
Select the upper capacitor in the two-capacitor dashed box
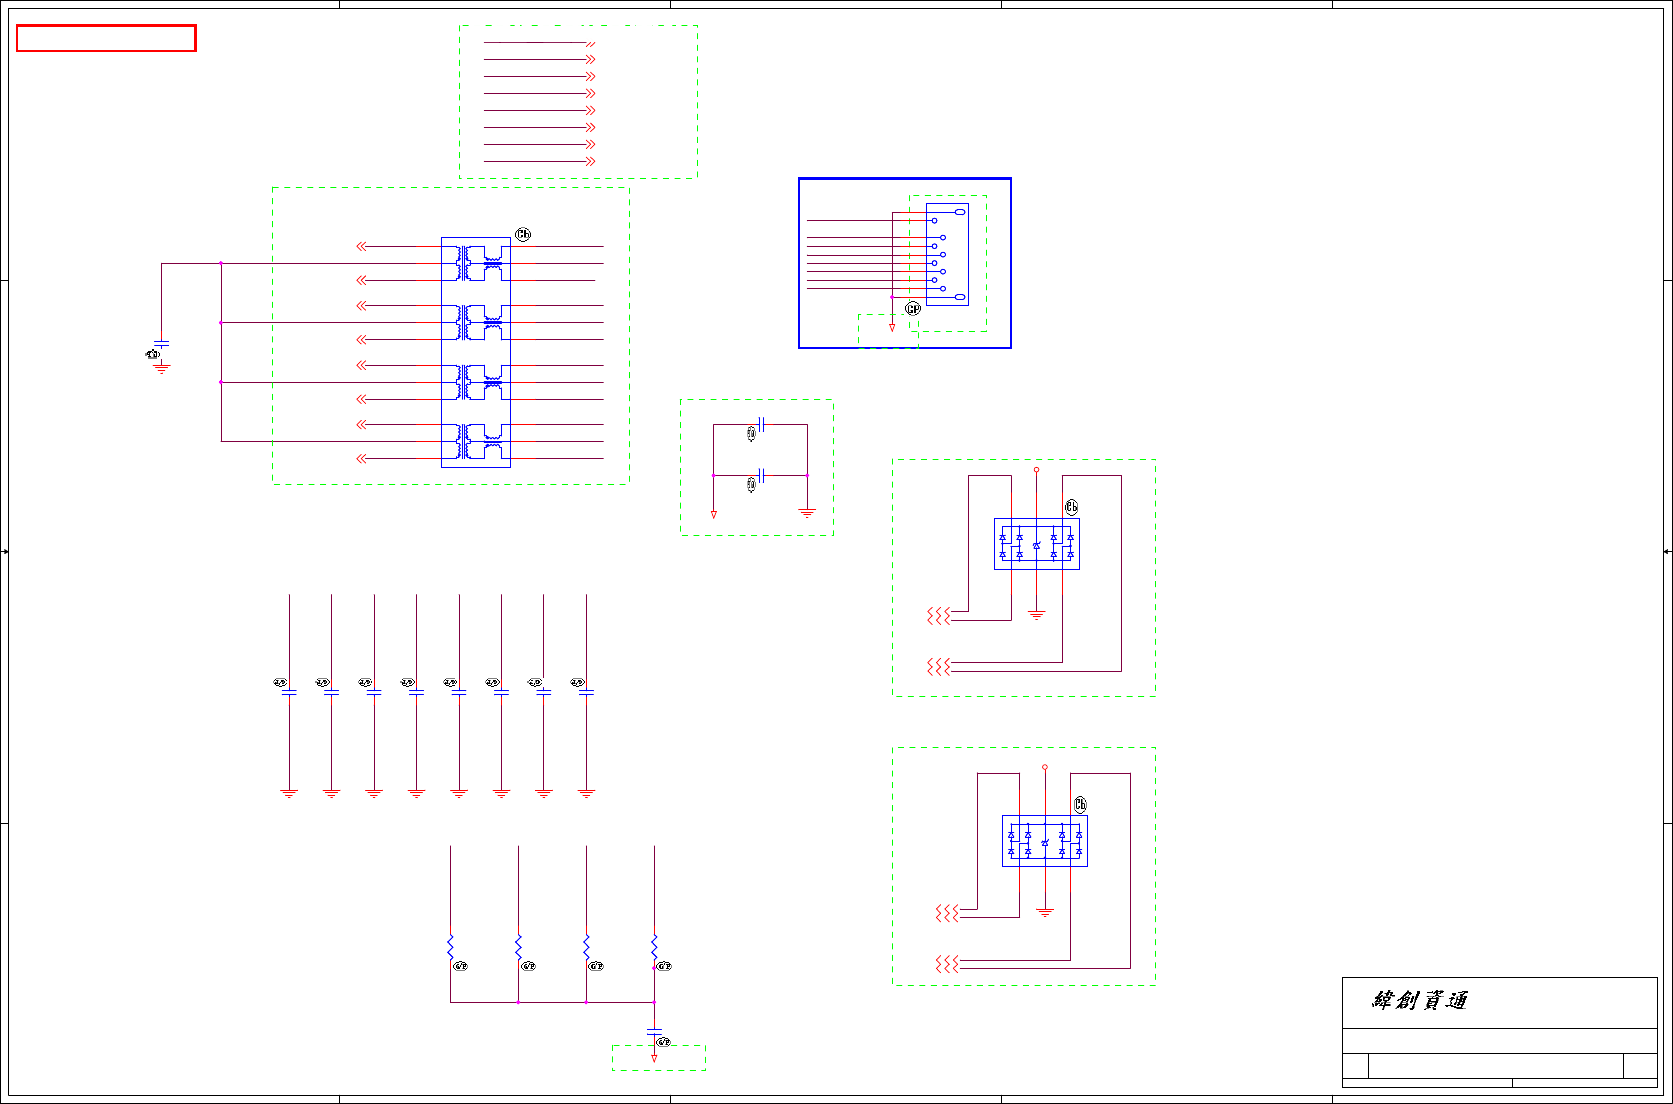[761, 425]
